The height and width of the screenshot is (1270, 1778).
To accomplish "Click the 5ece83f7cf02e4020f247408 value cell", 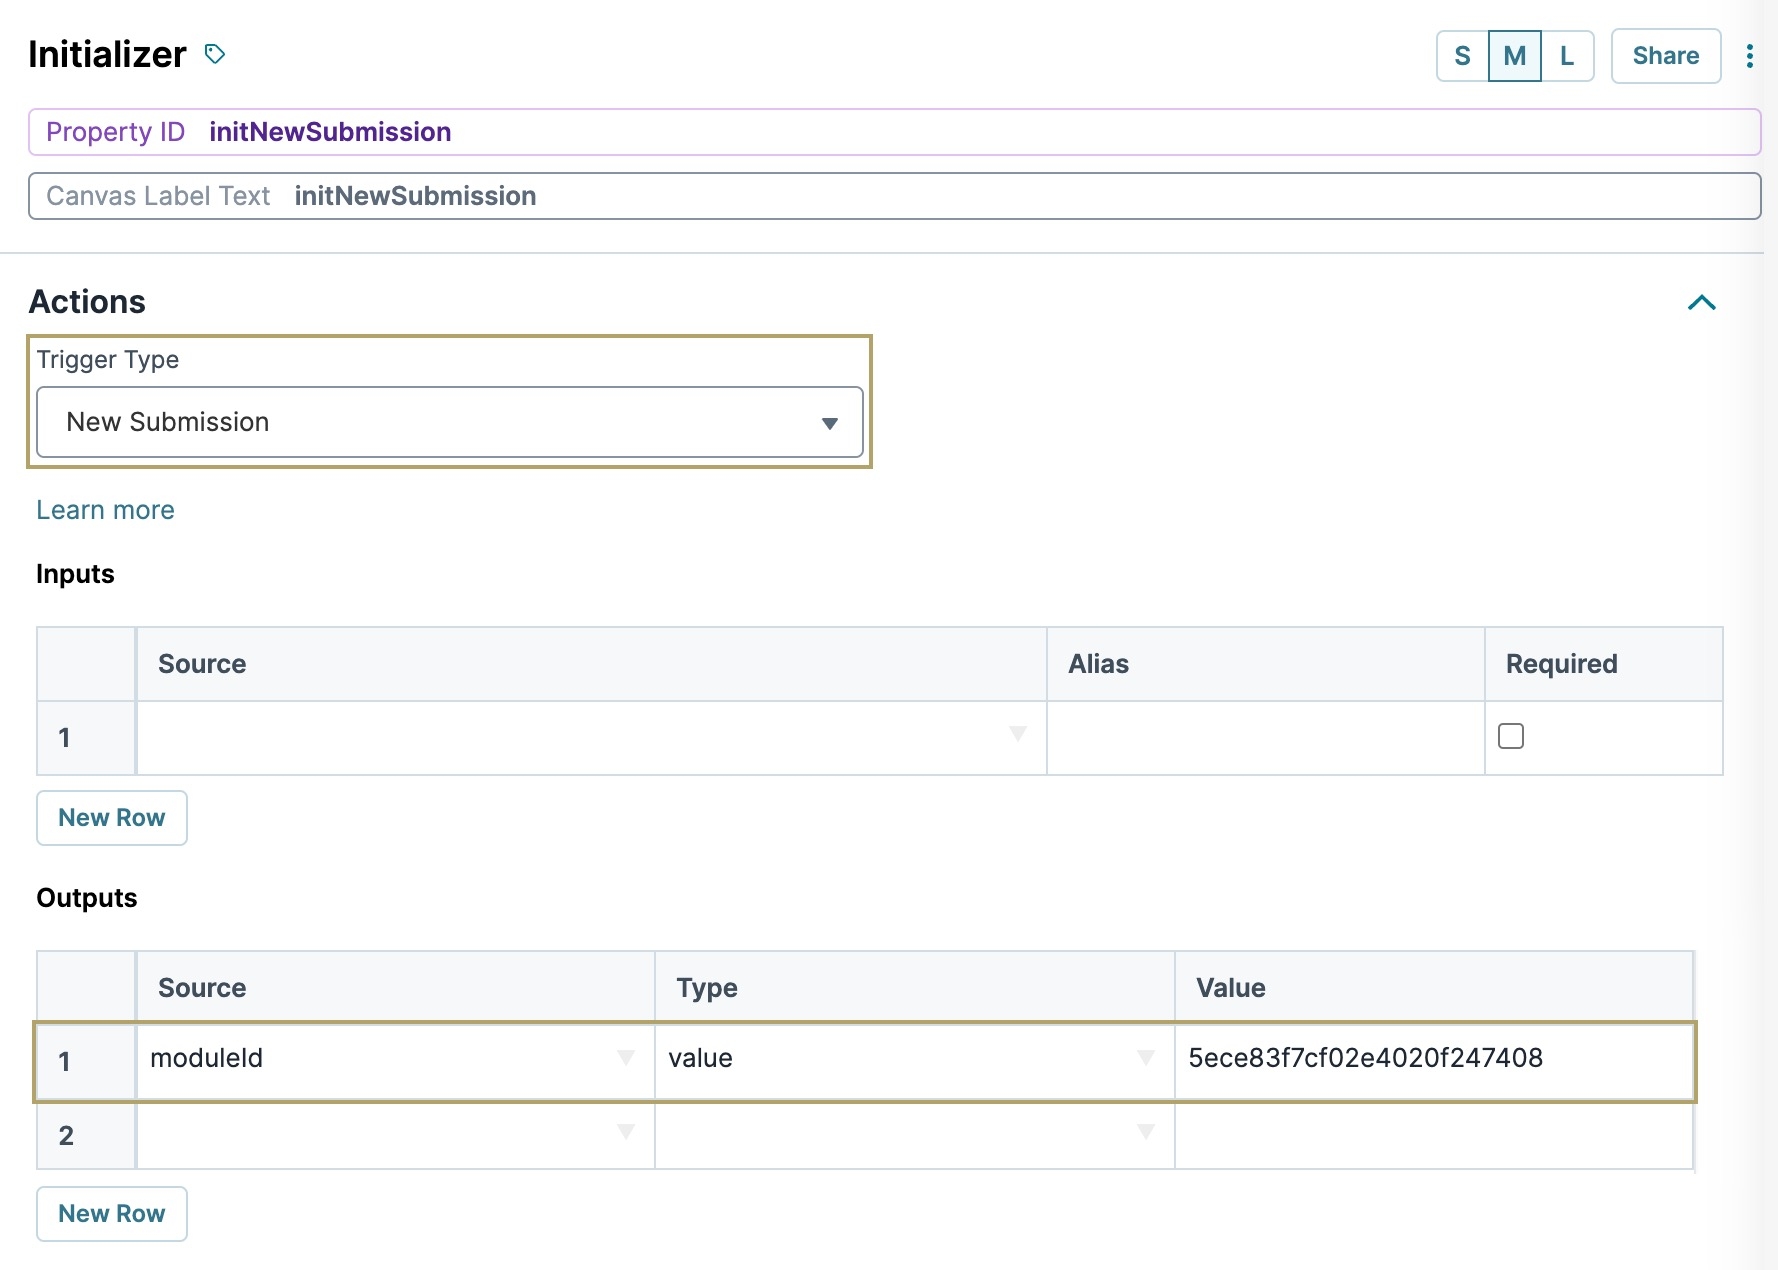I will click(1434, 1060).
